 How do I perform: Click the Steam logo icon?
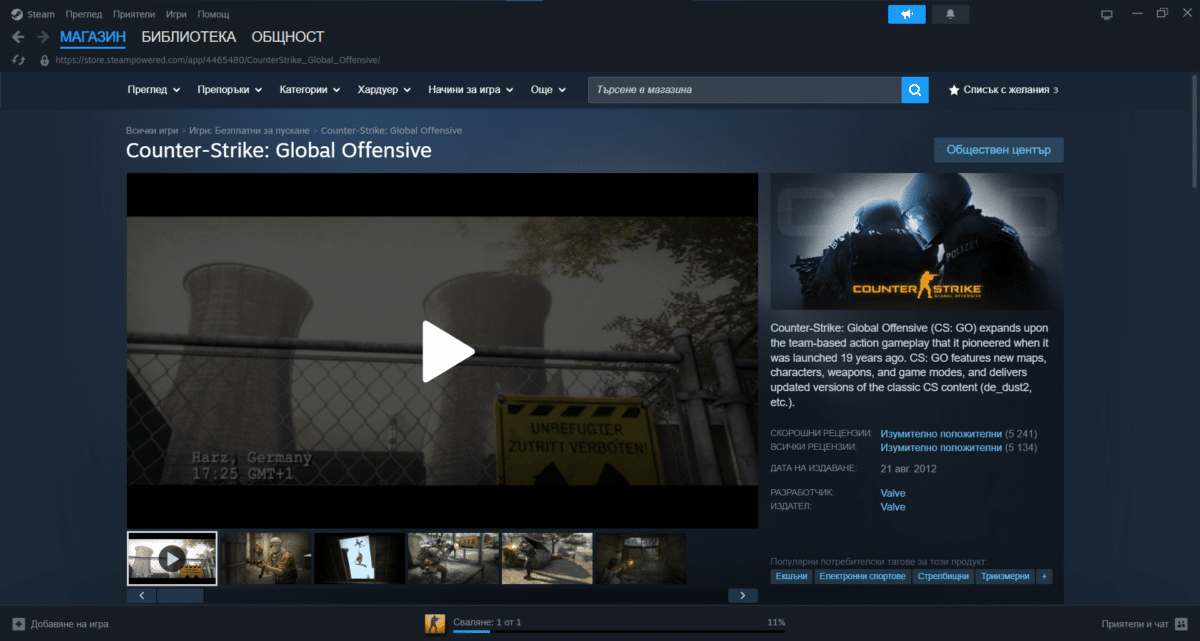(x=17, y=15)
